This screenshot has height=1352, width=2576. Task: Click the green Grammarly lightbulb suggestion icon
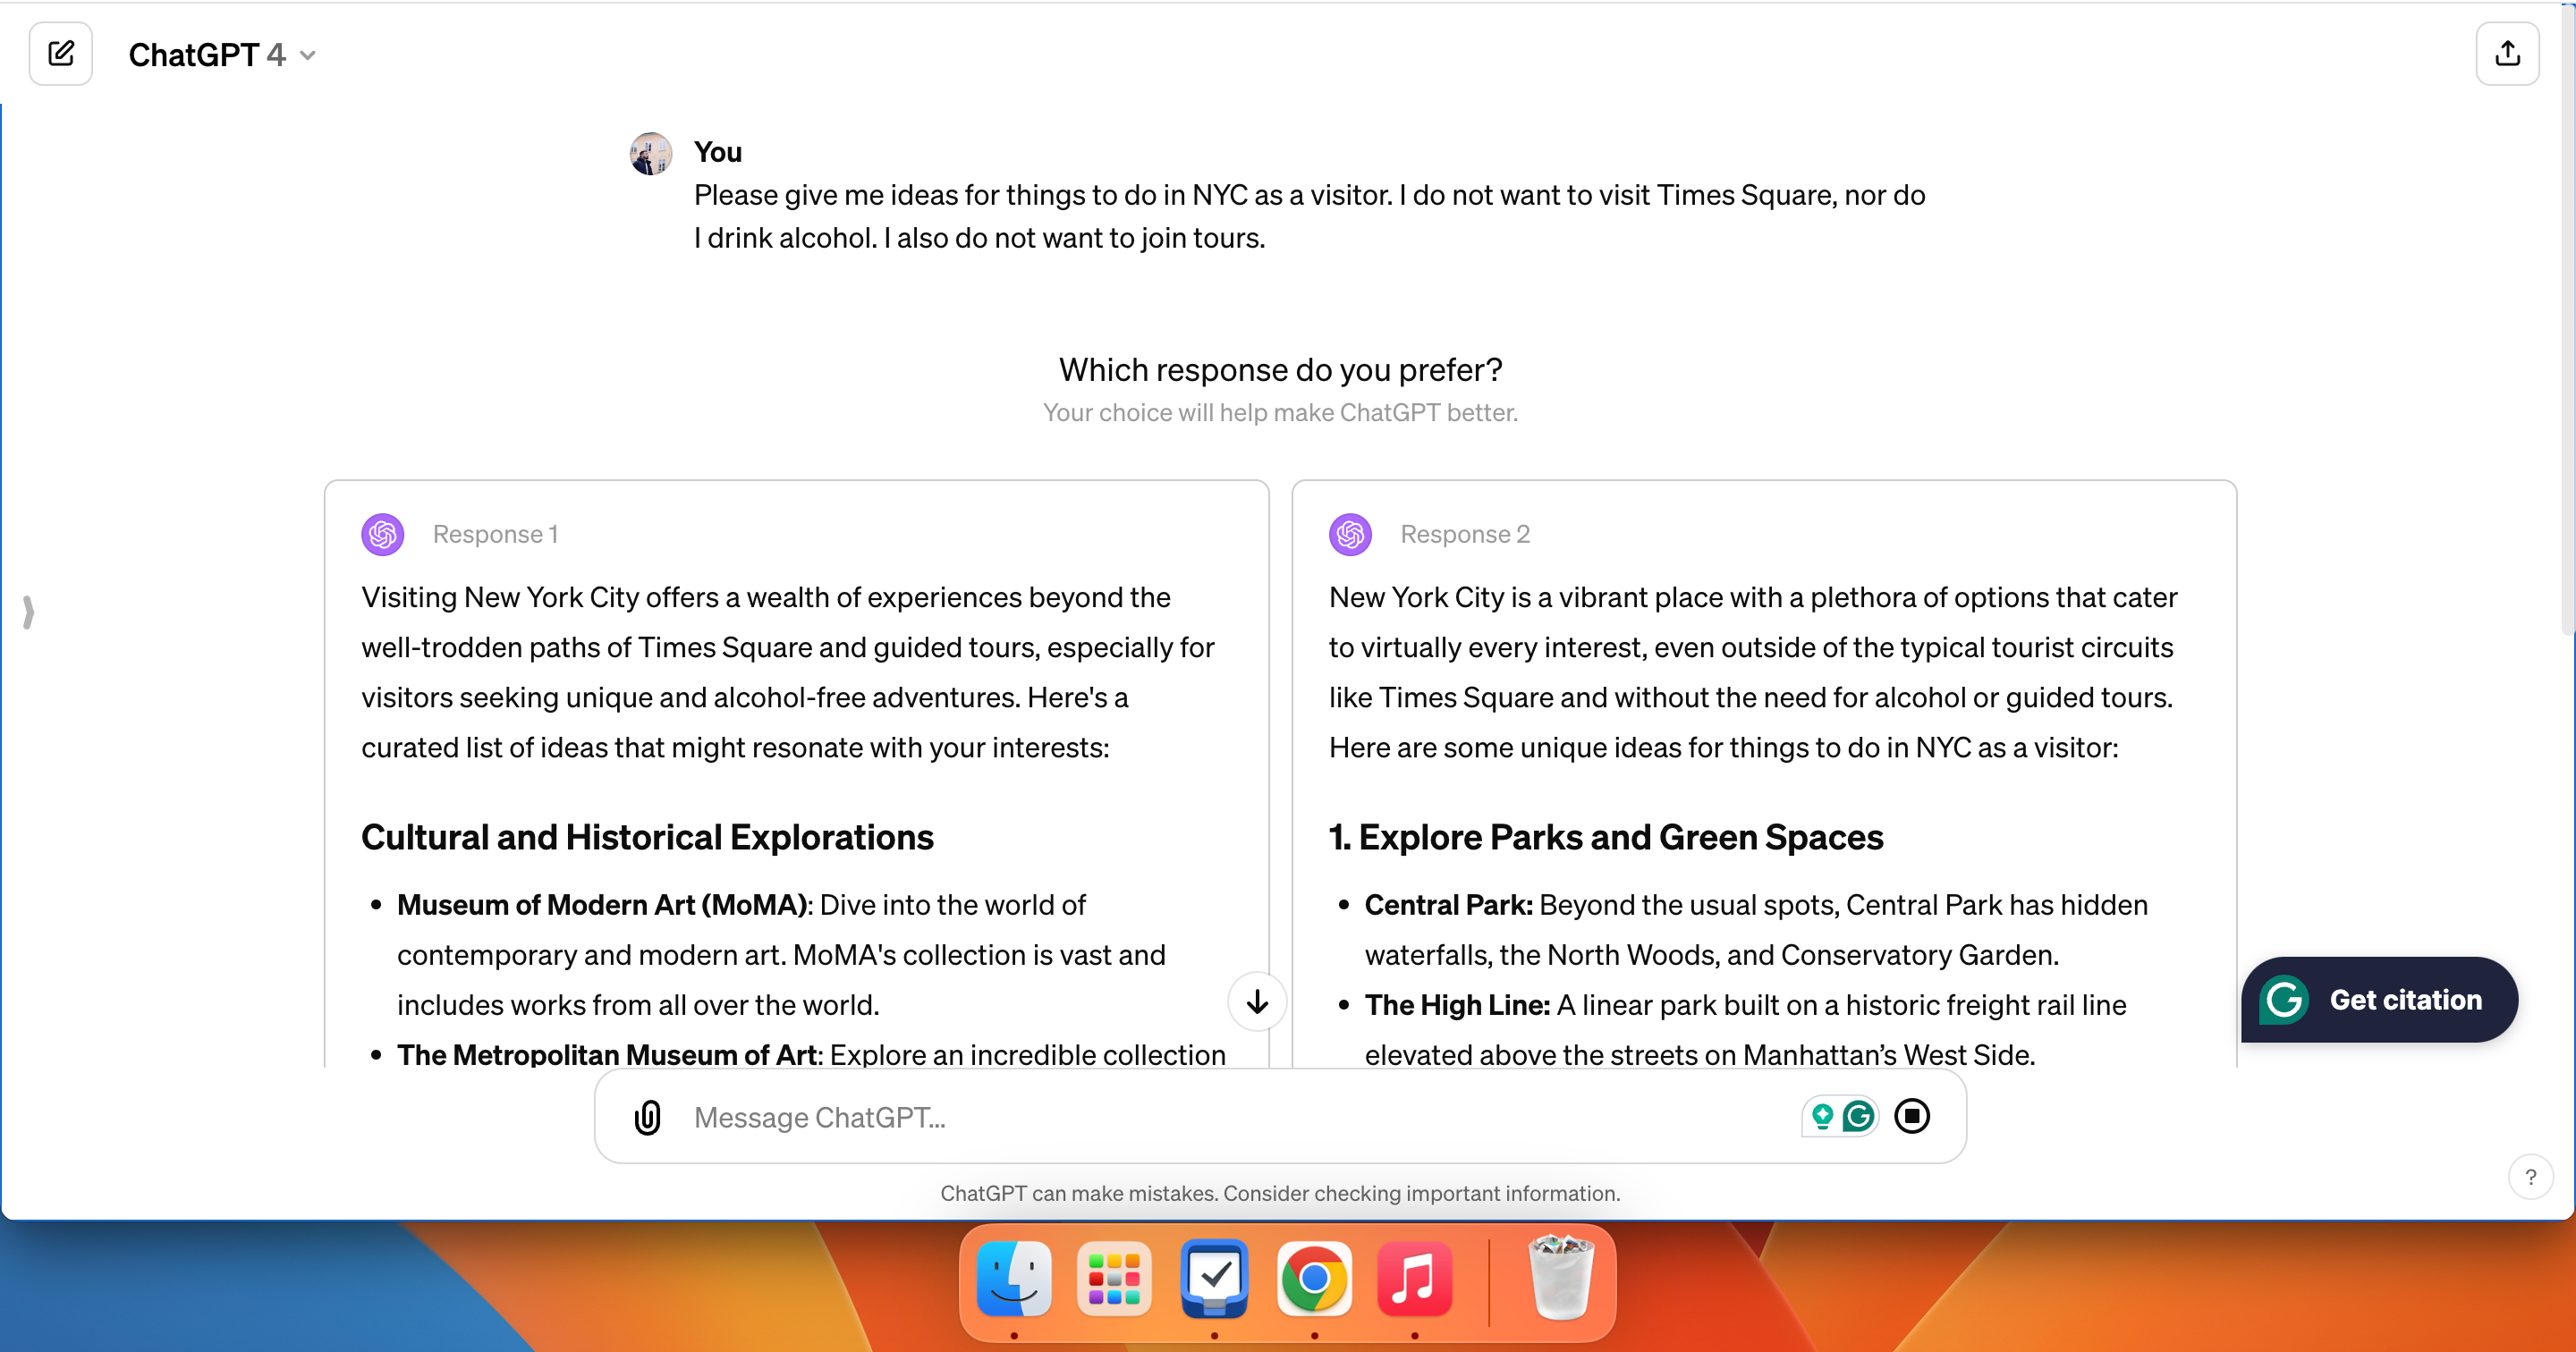[x=1824, y=1116]
